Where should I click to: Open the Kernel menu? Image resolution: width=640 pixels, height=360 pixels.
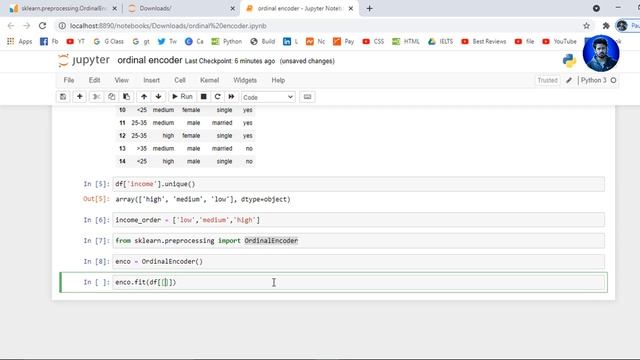[209, 80]
